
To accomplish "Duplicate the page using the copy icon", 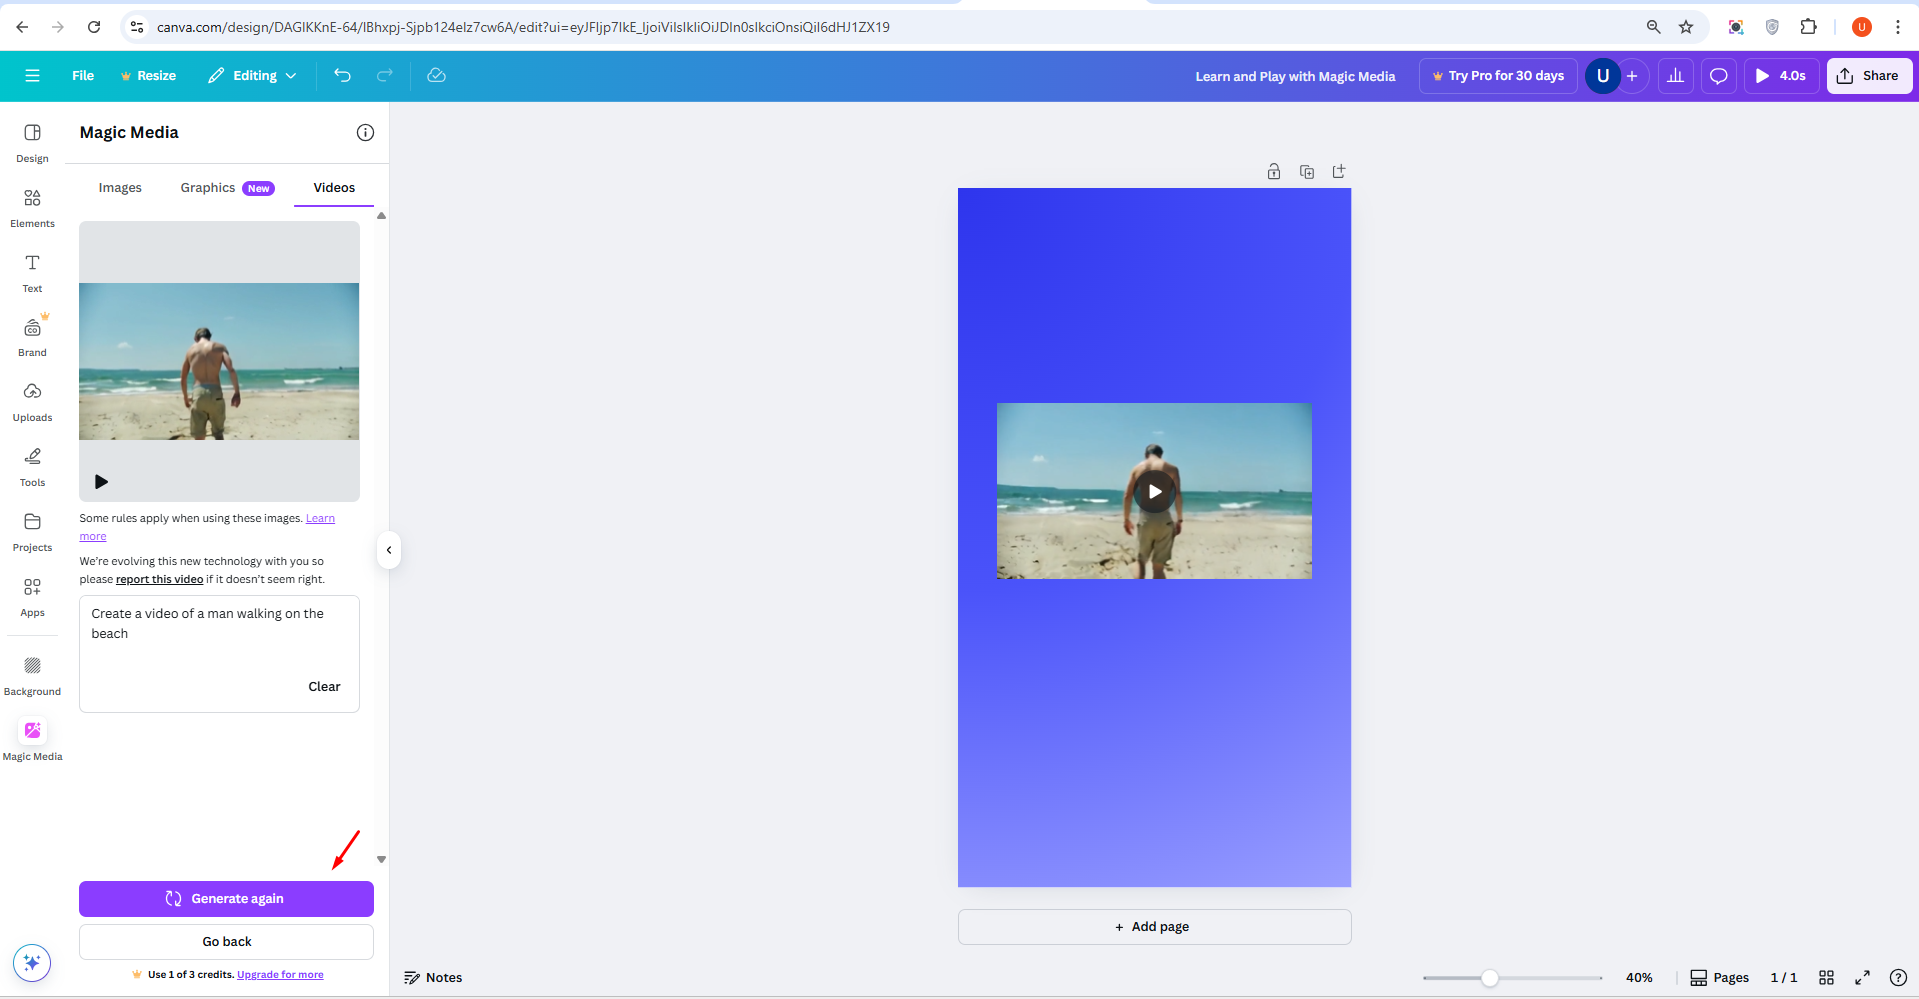I will pos(1306,171).
